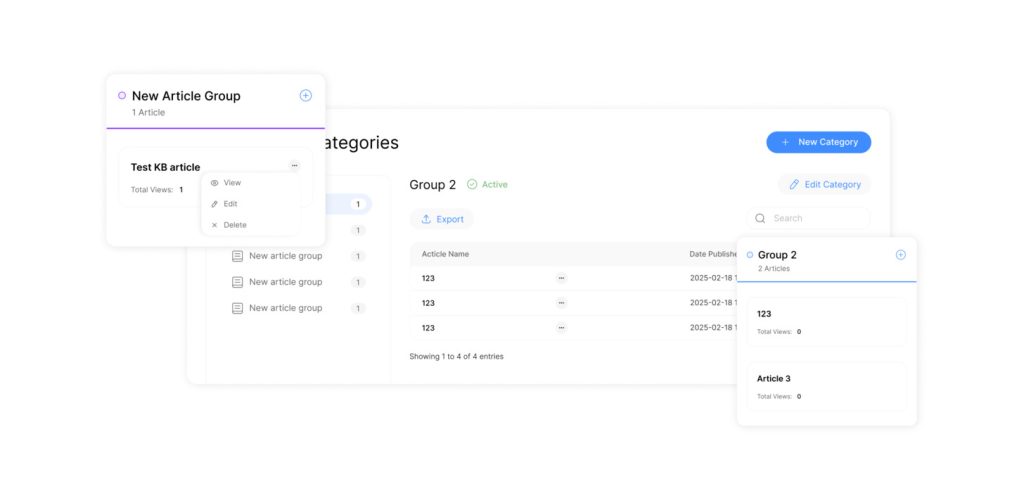Click the purple circle beside New Article Group

(122, 96)
